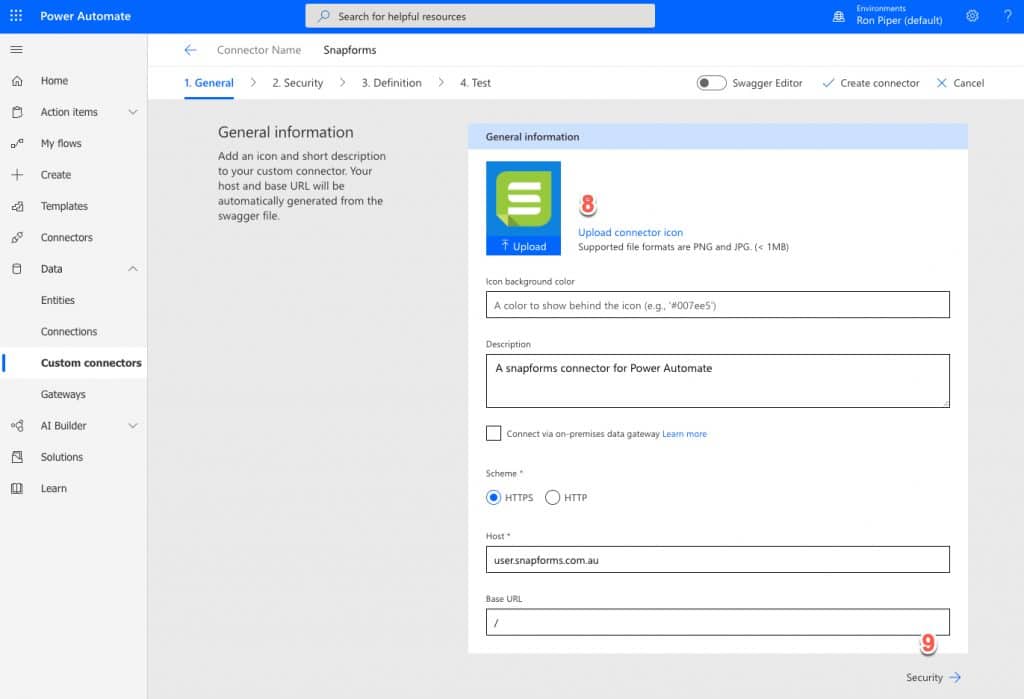This screenshot has height=699, width=1024.
Task: Collapse the sidebar with the hamburger icon
Action: point(15,49)
